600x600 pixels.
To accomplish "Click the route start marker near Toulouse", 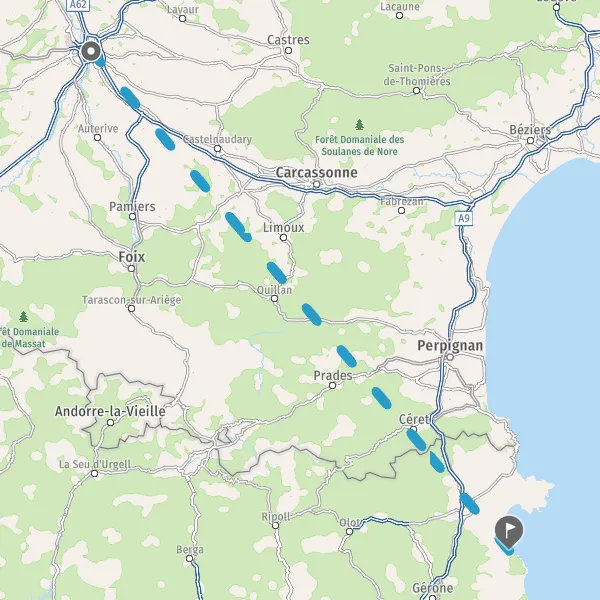I will (91, 51).
